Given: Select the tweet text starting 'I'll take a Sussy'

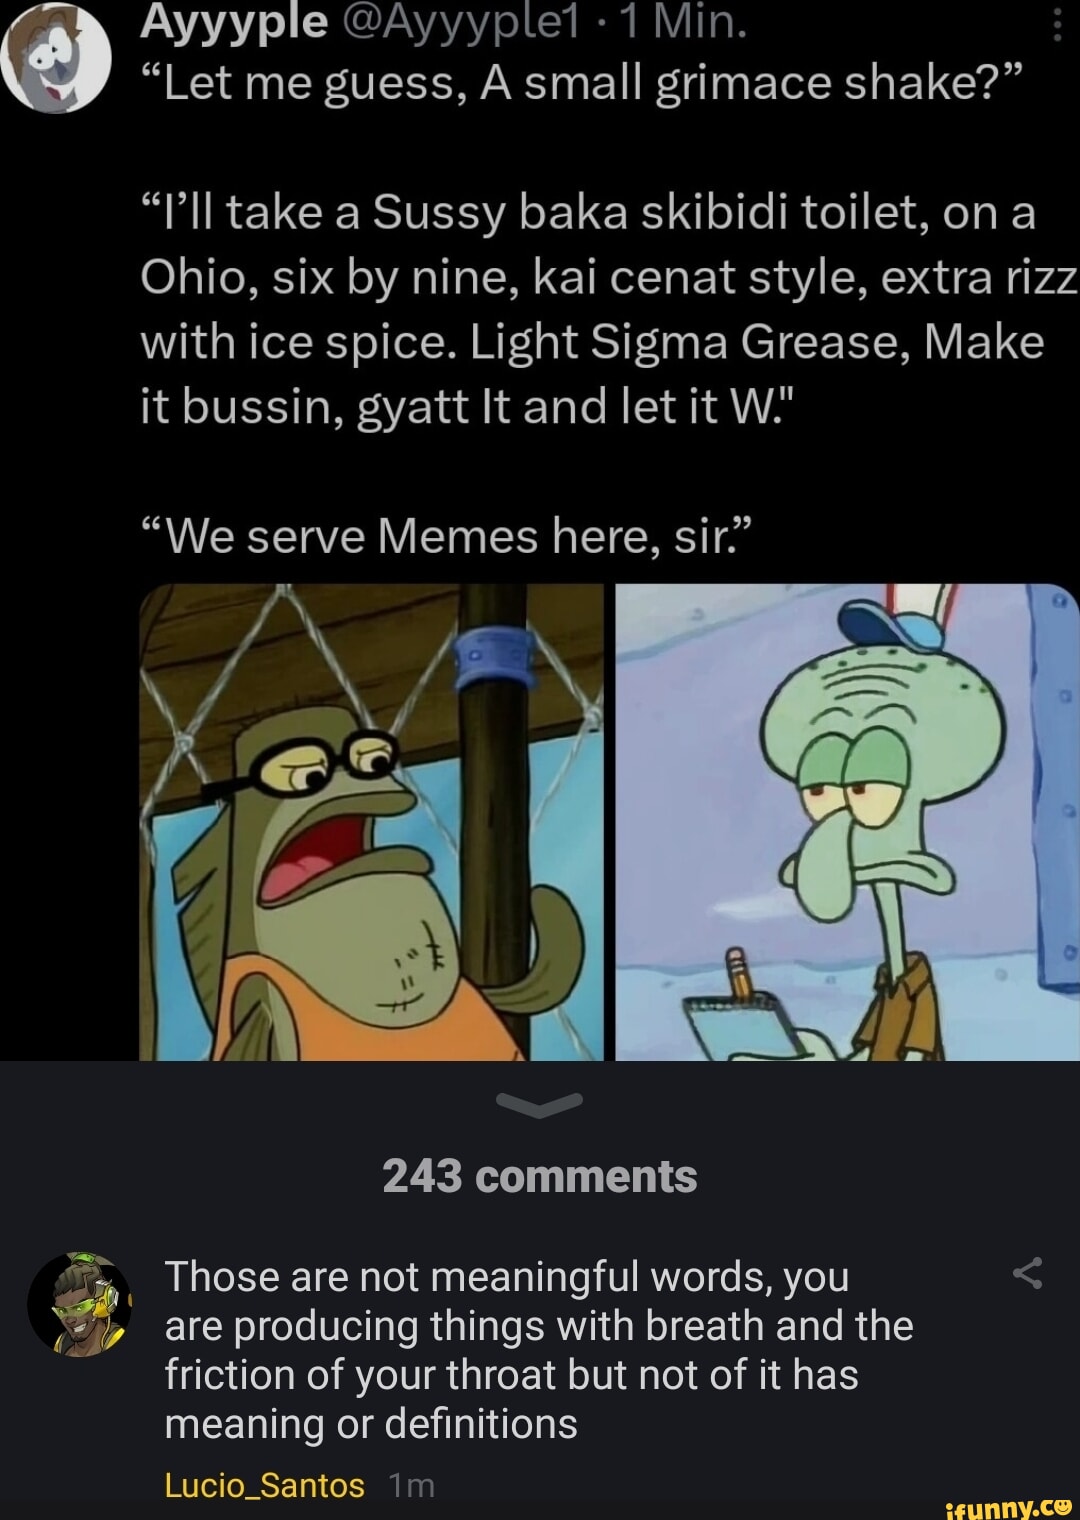Looking at the screenshot, I should click(608, 309).
